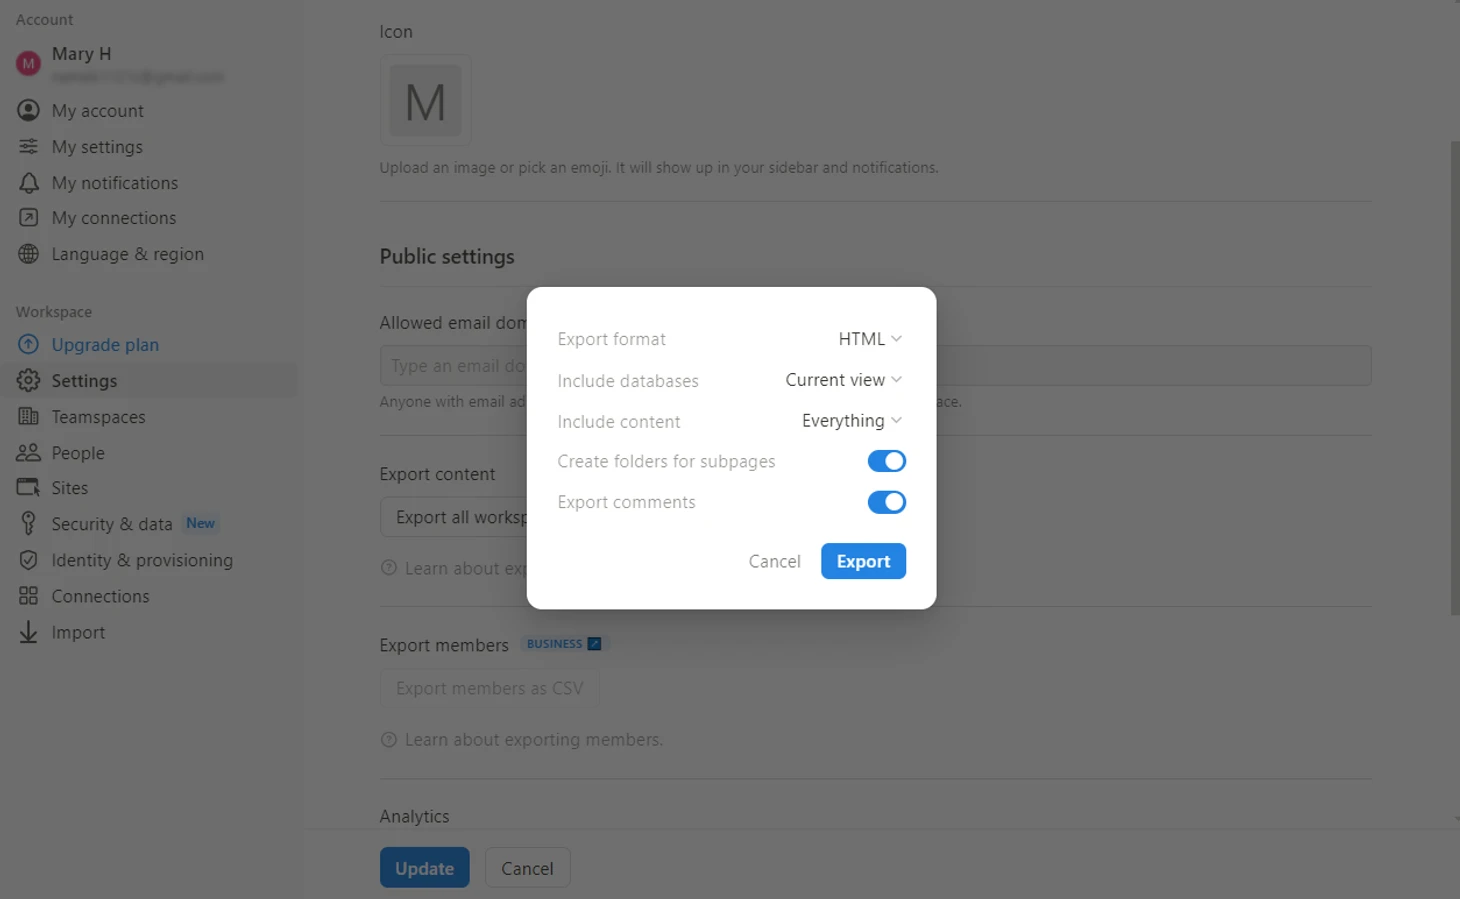Select the Import download arrow icon
Screen dimensions: 1460x899
pos(28,632)
